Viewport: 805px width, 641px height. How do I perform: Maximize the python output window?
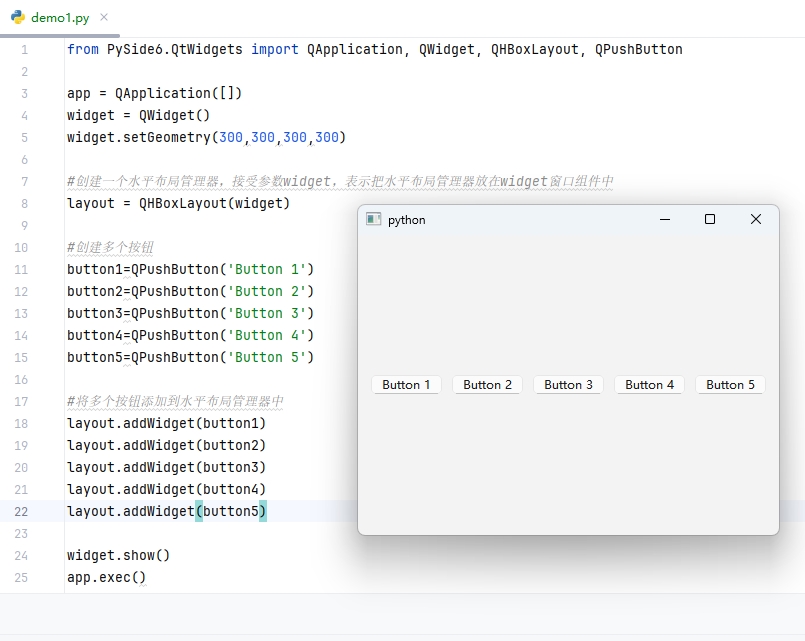710,219
